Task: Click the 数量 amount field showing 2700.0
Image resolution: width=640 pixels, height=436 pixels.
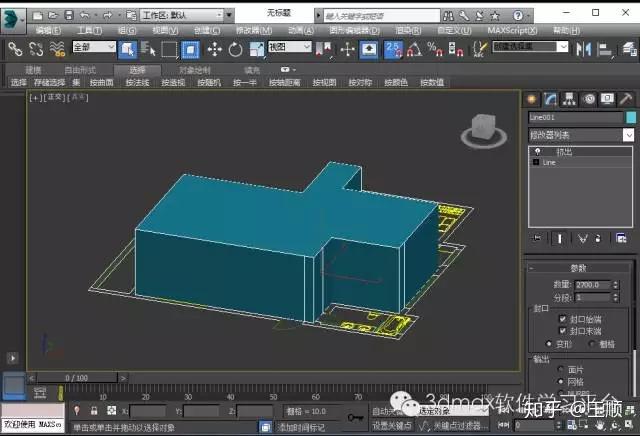Action: 592,285
